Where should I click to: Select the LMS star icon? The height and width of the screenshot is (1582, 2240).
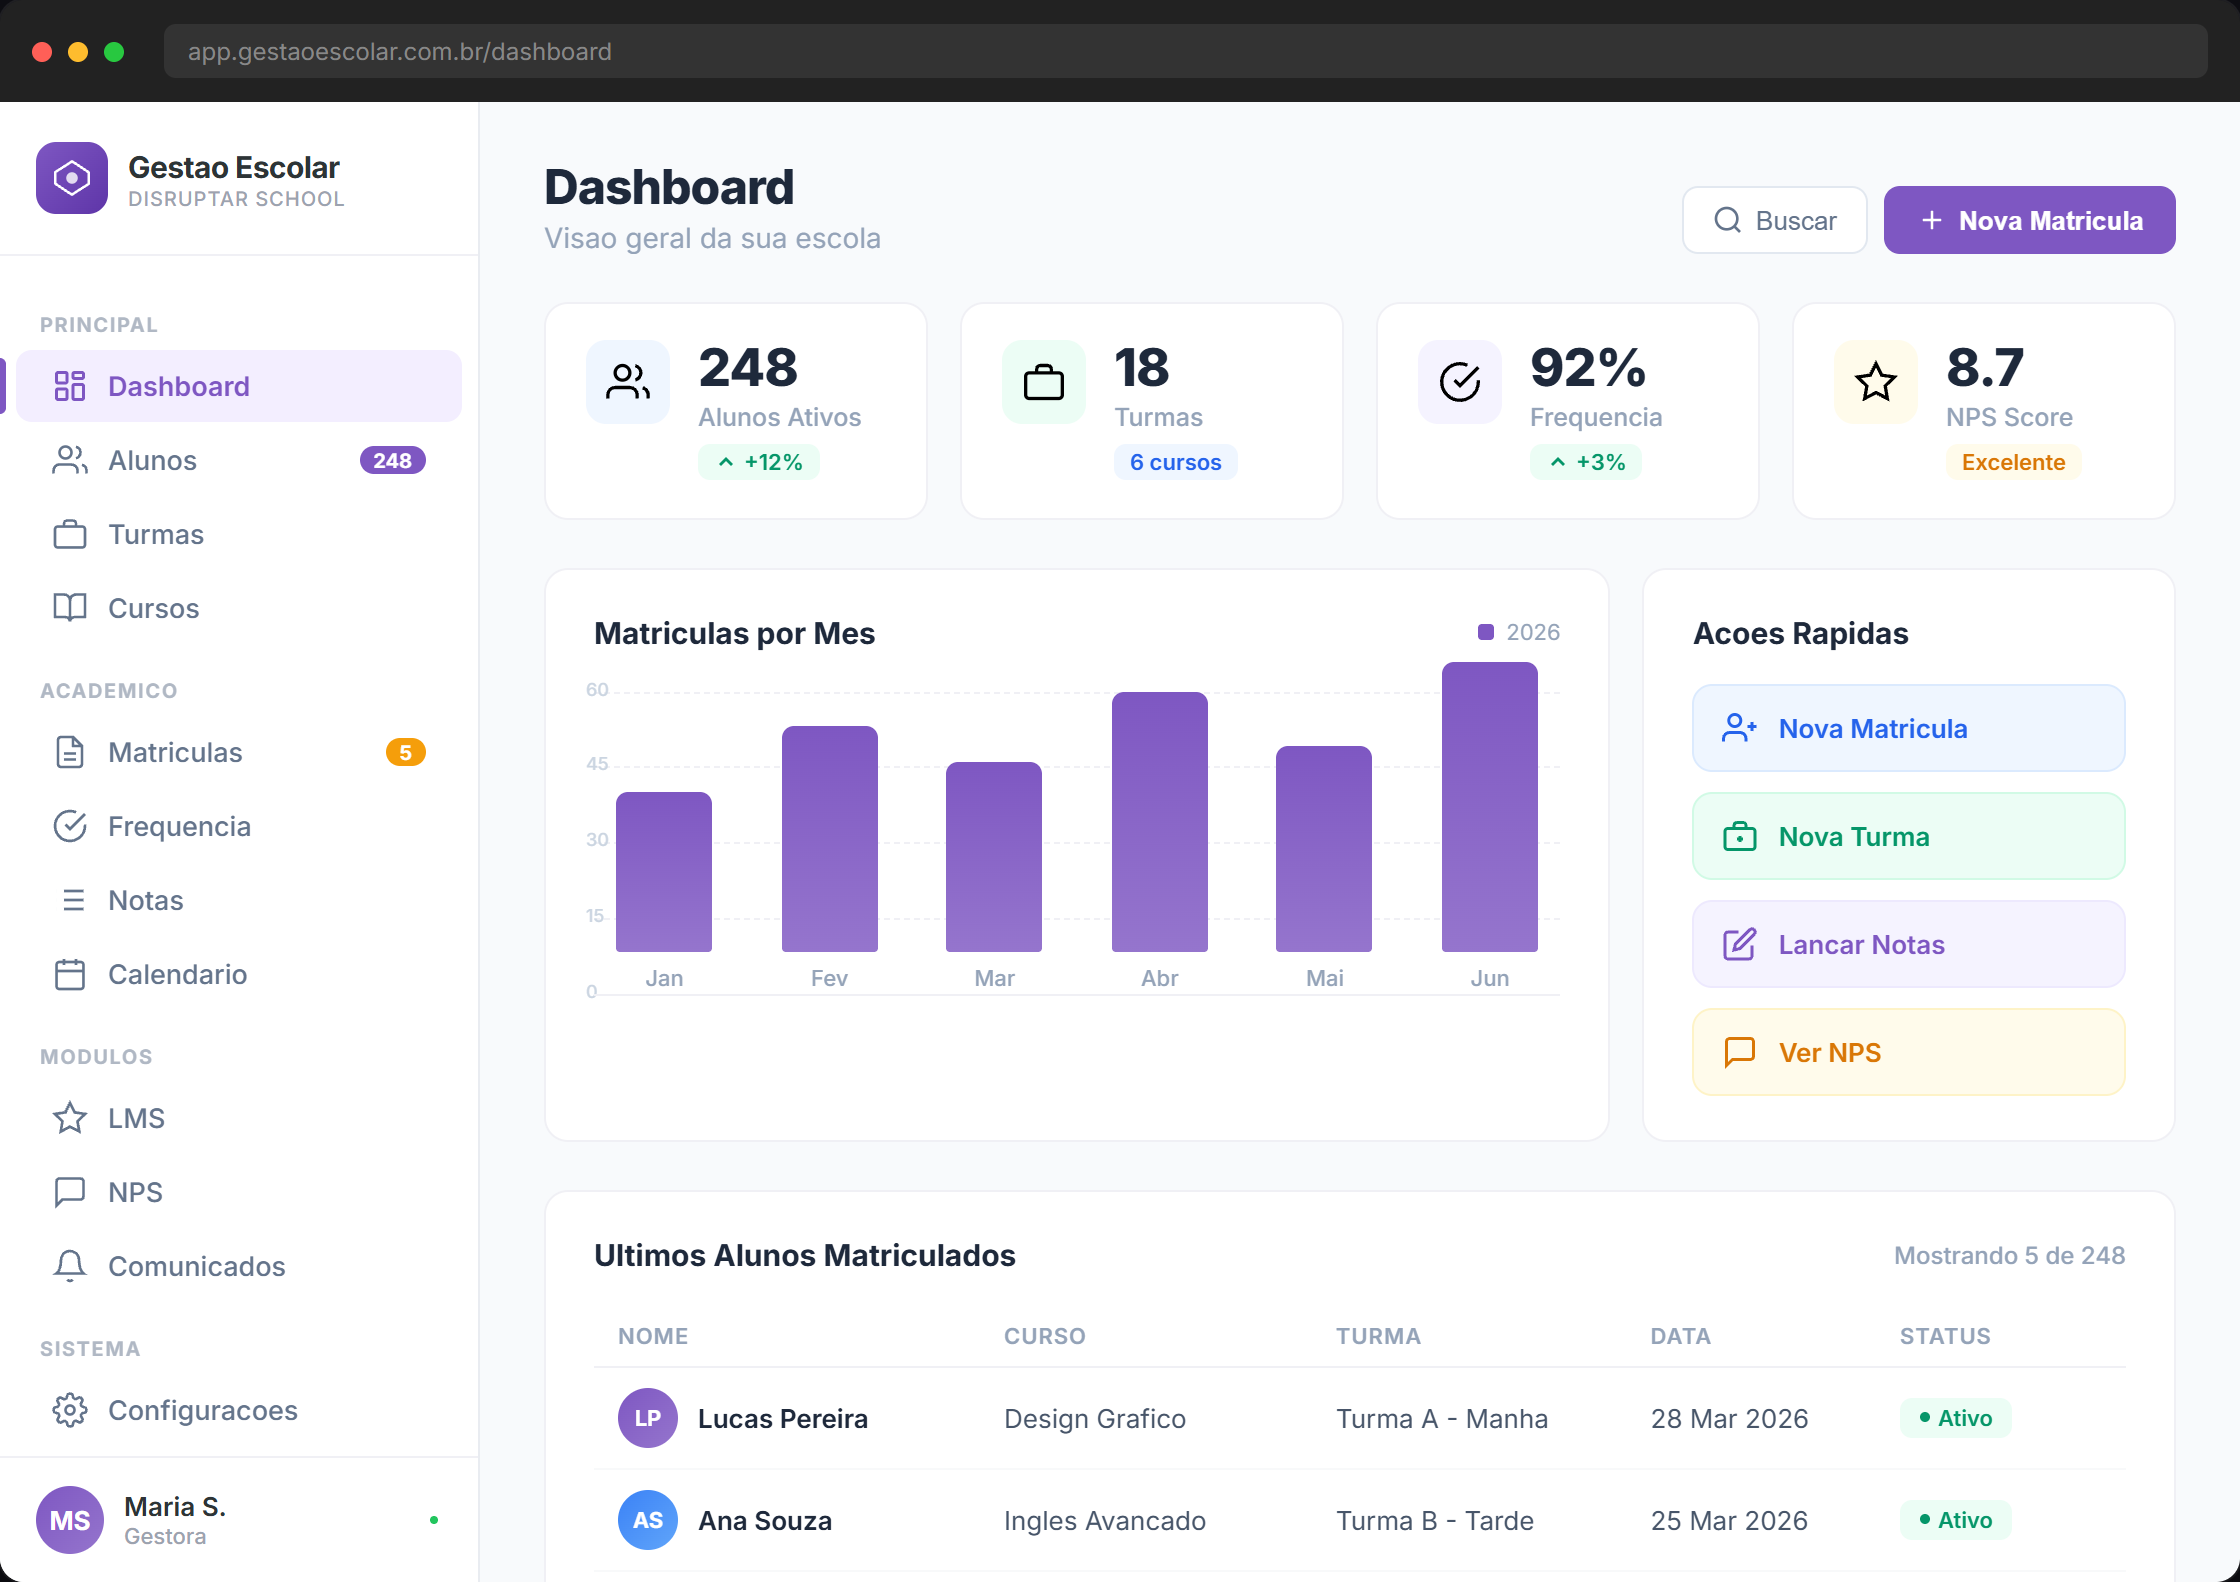pos(69,1117)
